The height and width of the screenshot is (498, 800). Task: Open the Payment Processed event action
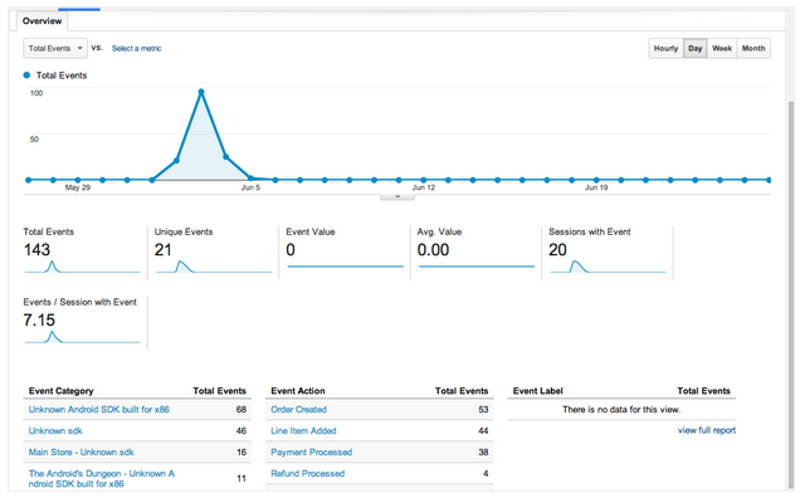point(311,452)
